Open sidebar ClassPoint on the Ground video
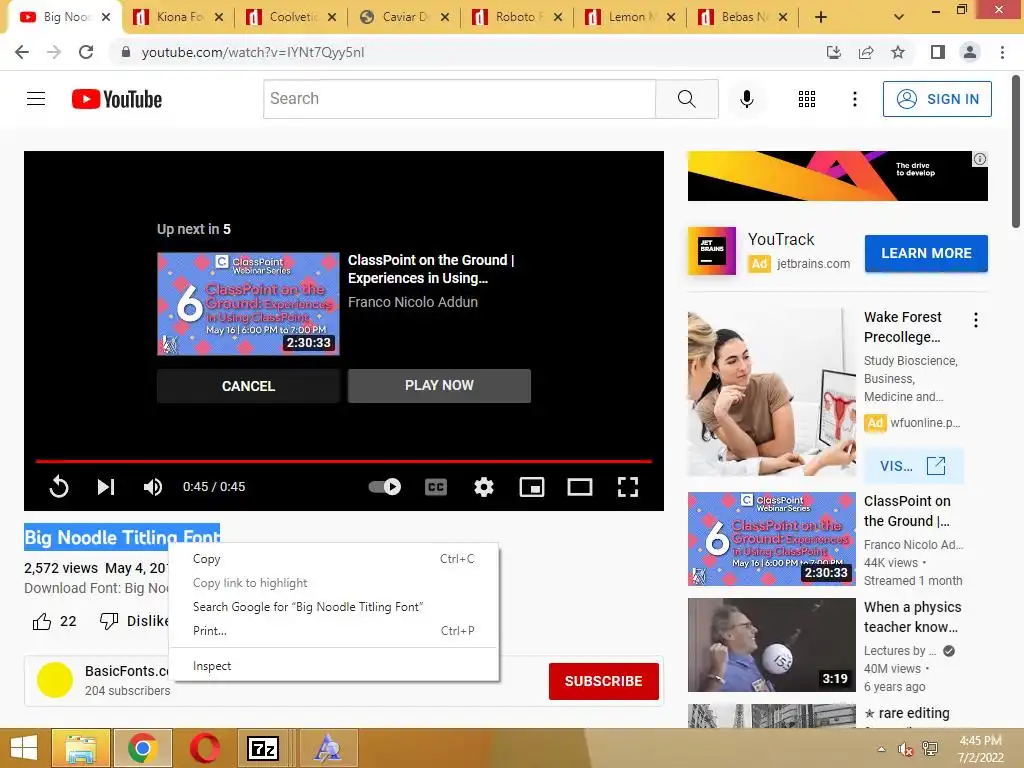1024x768 pixels. [x=771, y=539]
